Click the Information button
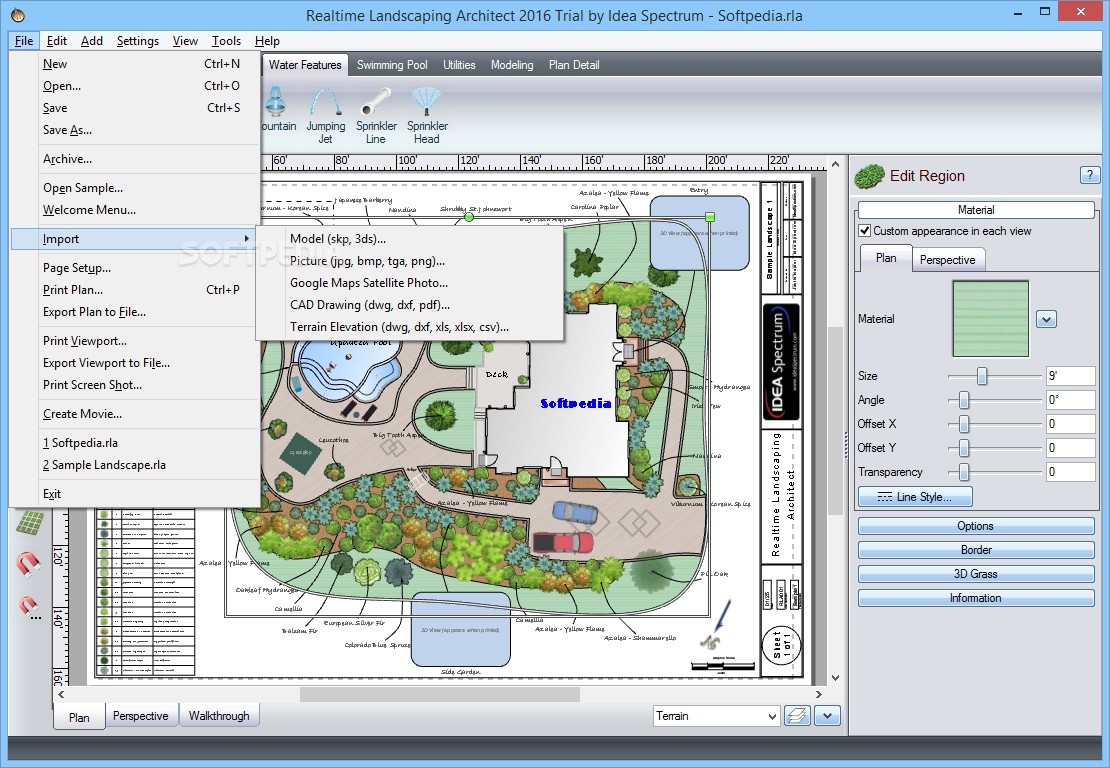Viewport: 1110px width, 768px height. coord(975,598)
